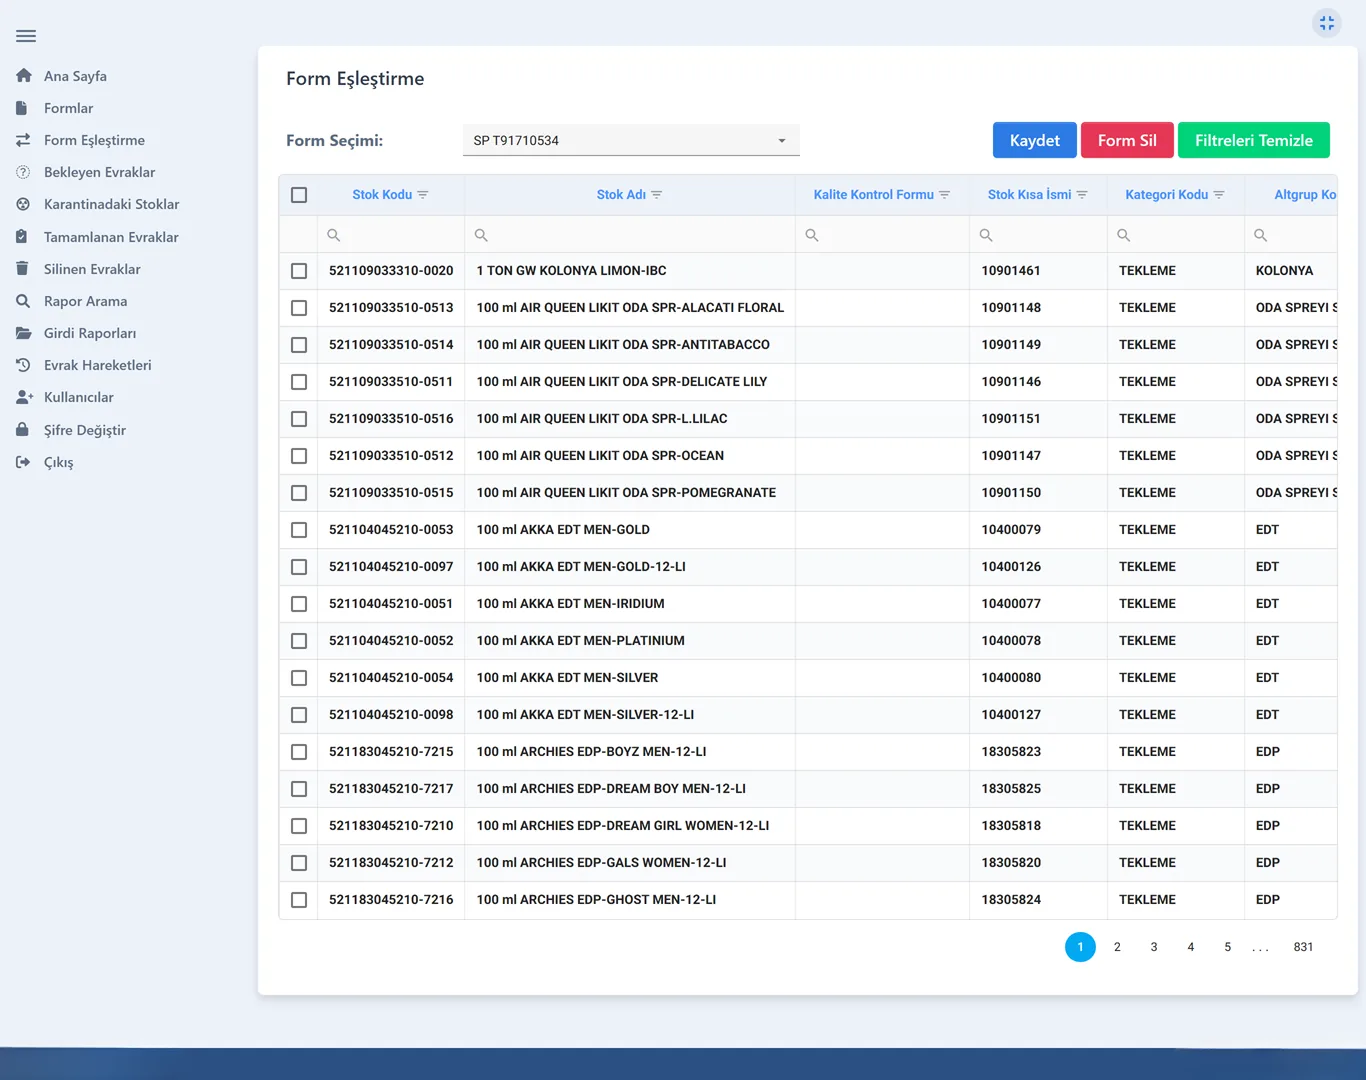The width and height of the screenshot is (1366, 1080).
Task: Click the Filtreleri Temizle button
Action: 1254,140
